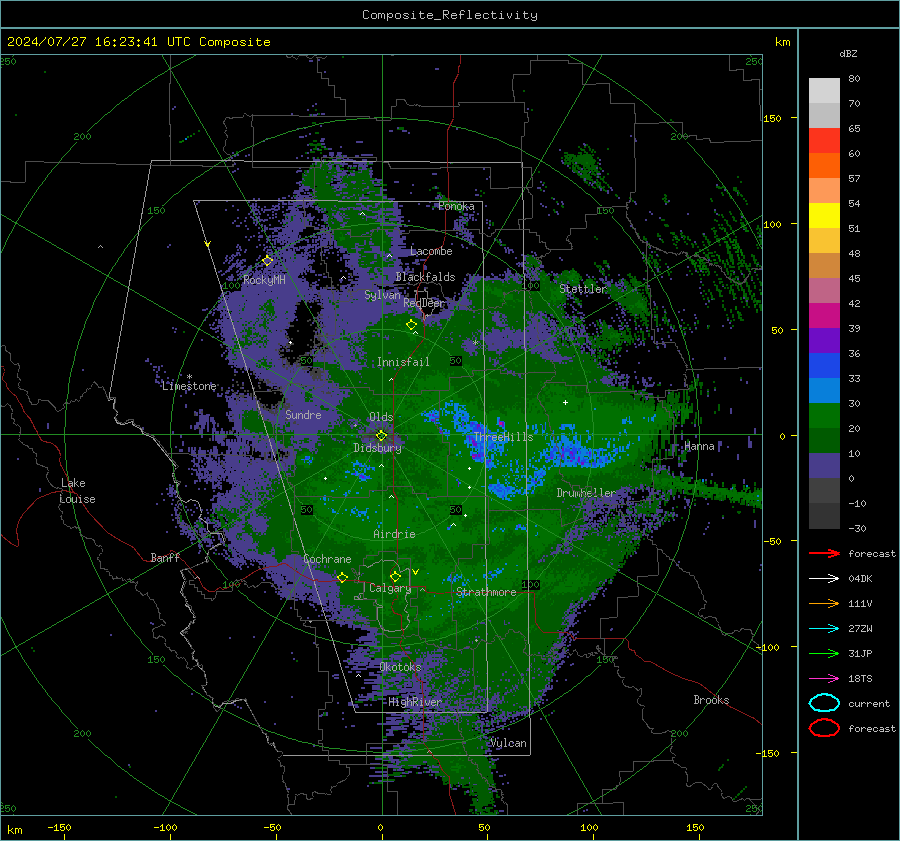Click the Ponoka city label
The image size is (900, 841).
[456, 206]
